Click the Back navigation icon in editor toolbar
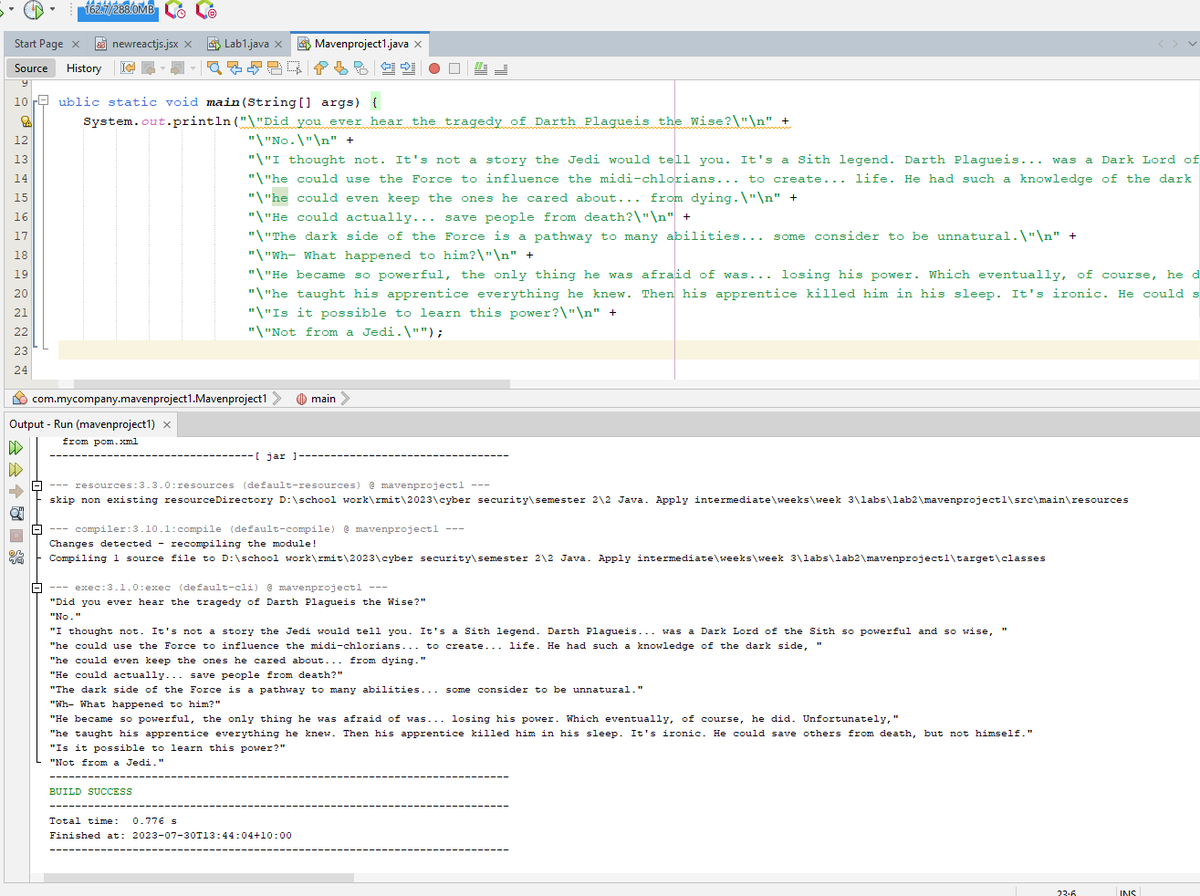This screenshot has height=896, width=1200. pos(148,68)
